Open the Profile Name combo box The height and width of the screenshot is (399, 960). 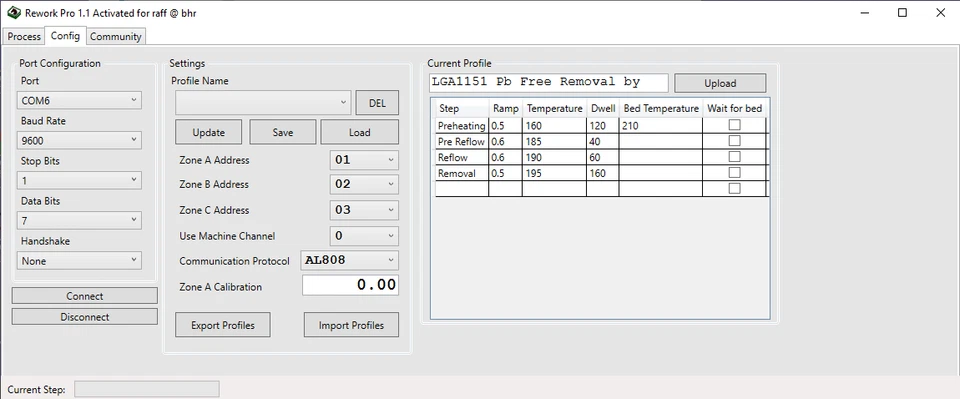tap(263, 103)
